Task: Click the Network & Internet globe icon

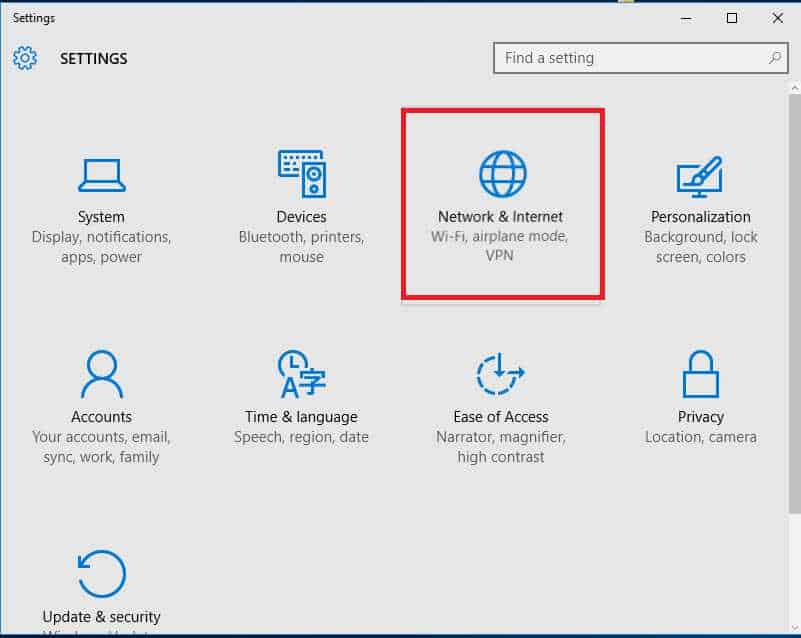Action: (501, 175)
